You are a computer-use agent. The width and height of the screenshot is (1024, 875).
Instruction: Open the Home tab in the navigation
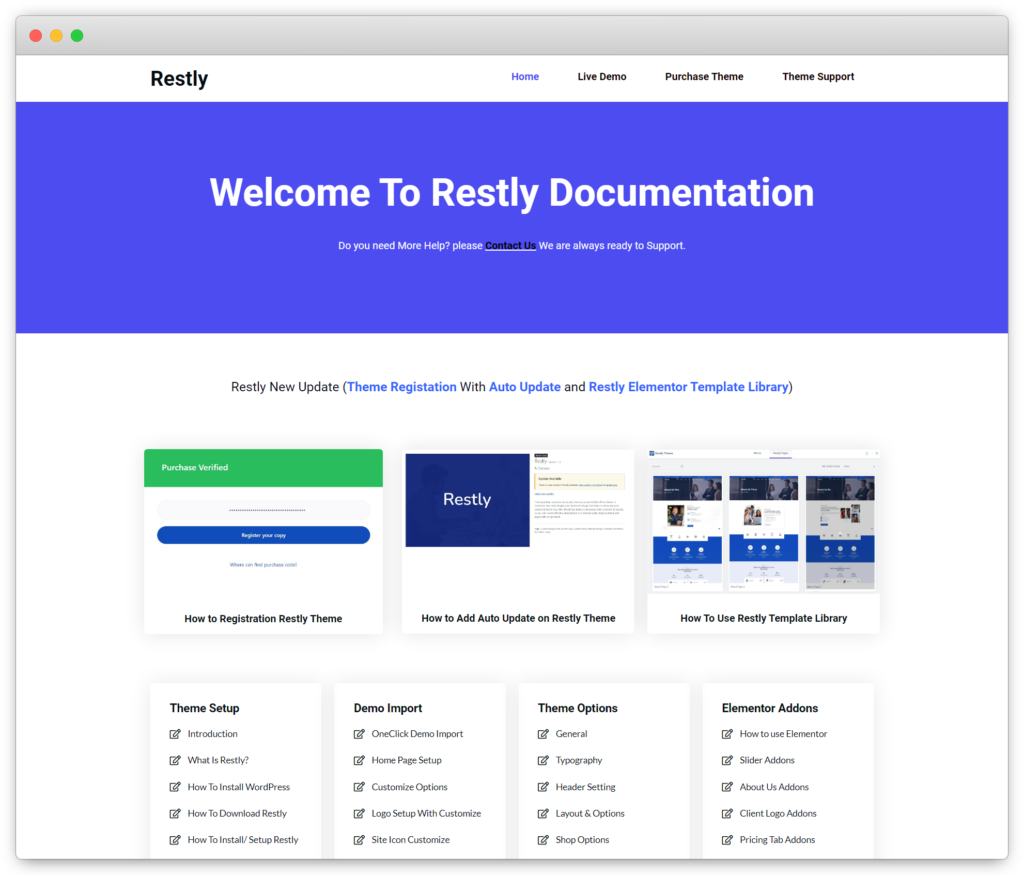click(524, 76)
